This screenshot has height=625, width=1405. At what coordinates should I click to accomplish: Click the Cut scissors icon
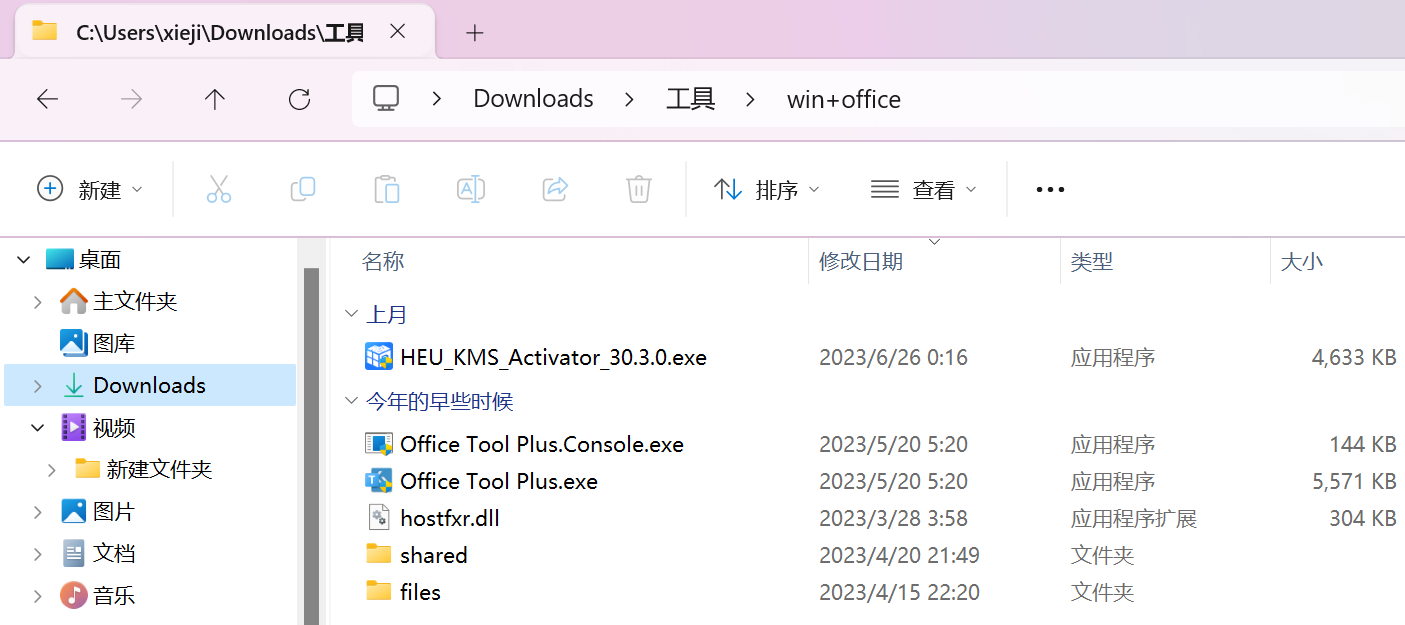click(218, 189)
